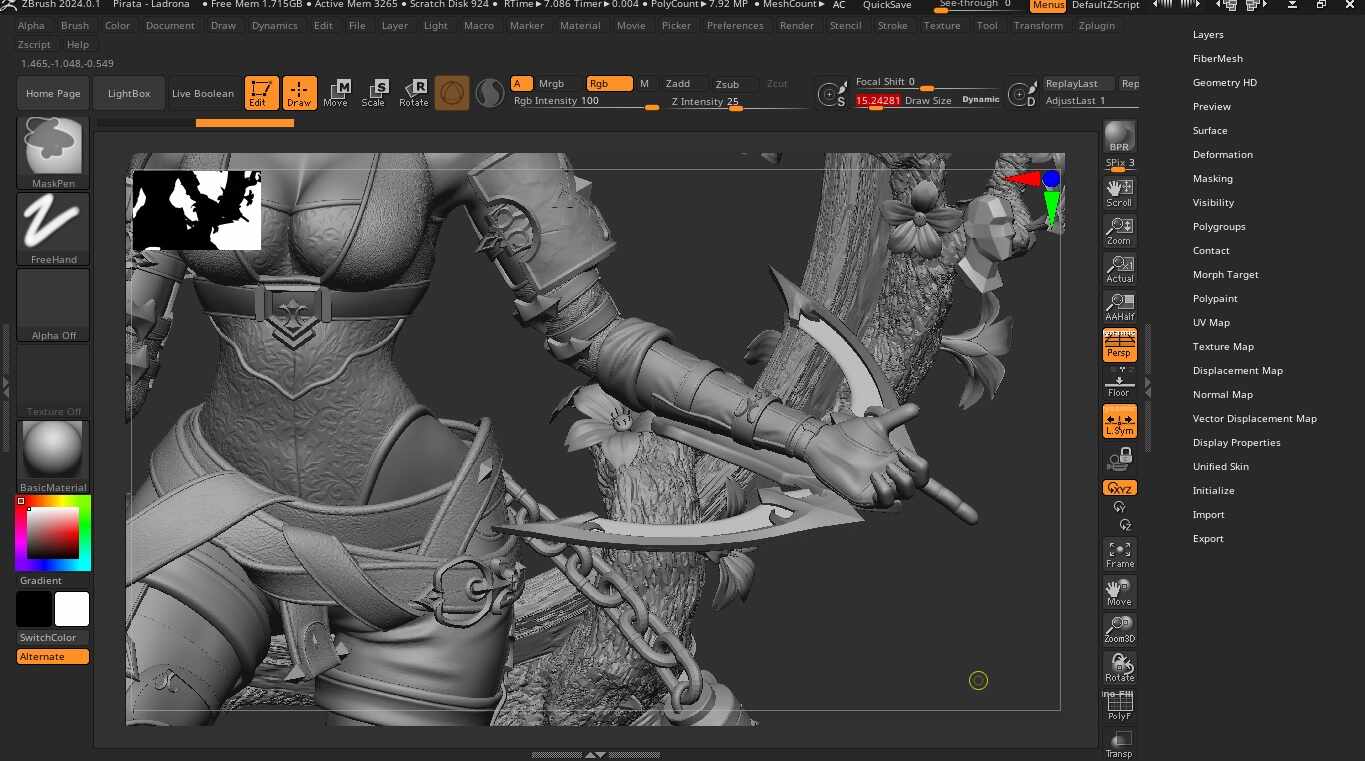Open the FreeHand stroke selector

tap(53, 229)
